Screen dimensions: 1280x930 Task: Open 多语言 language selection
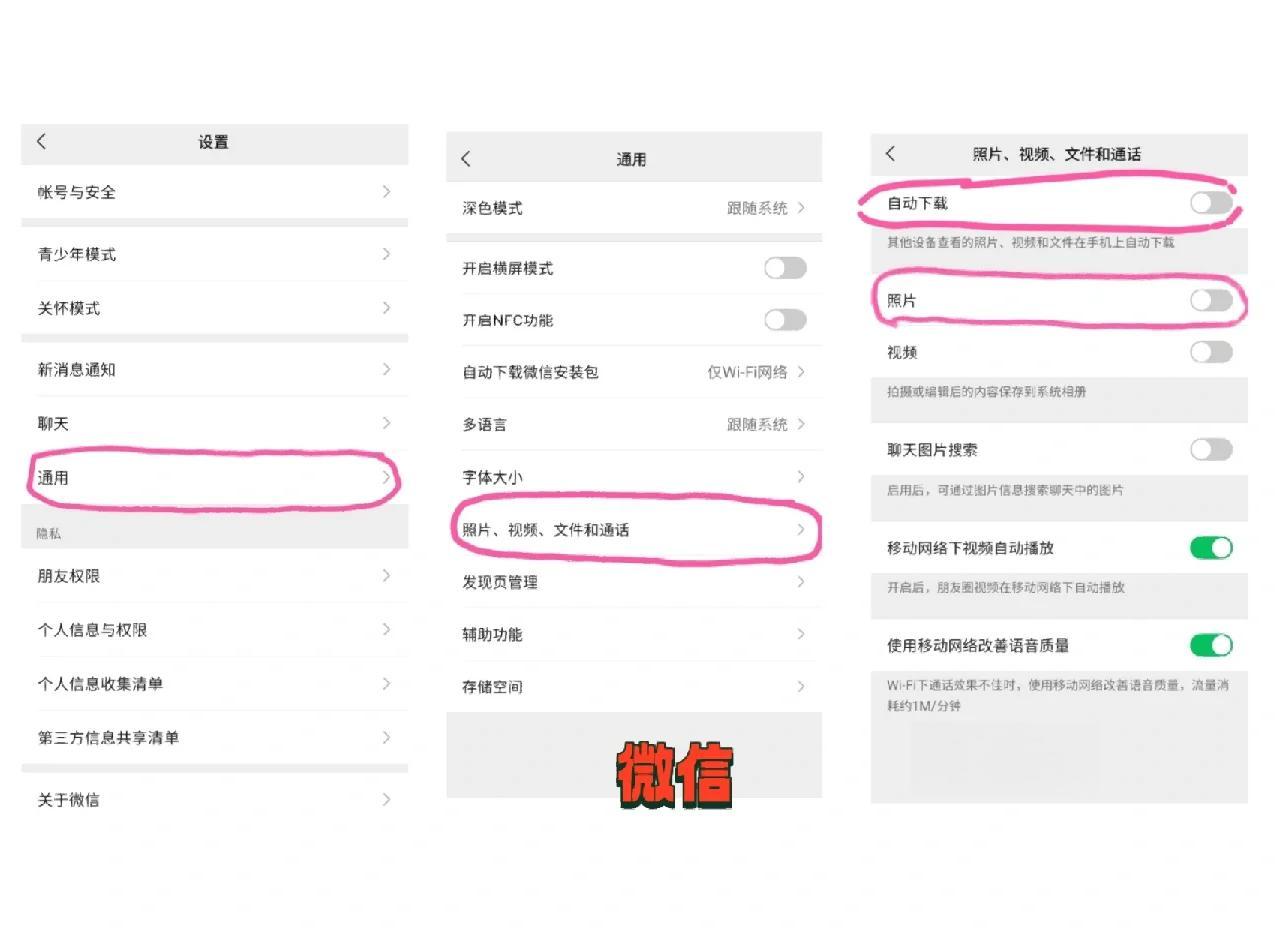(634, 425)
